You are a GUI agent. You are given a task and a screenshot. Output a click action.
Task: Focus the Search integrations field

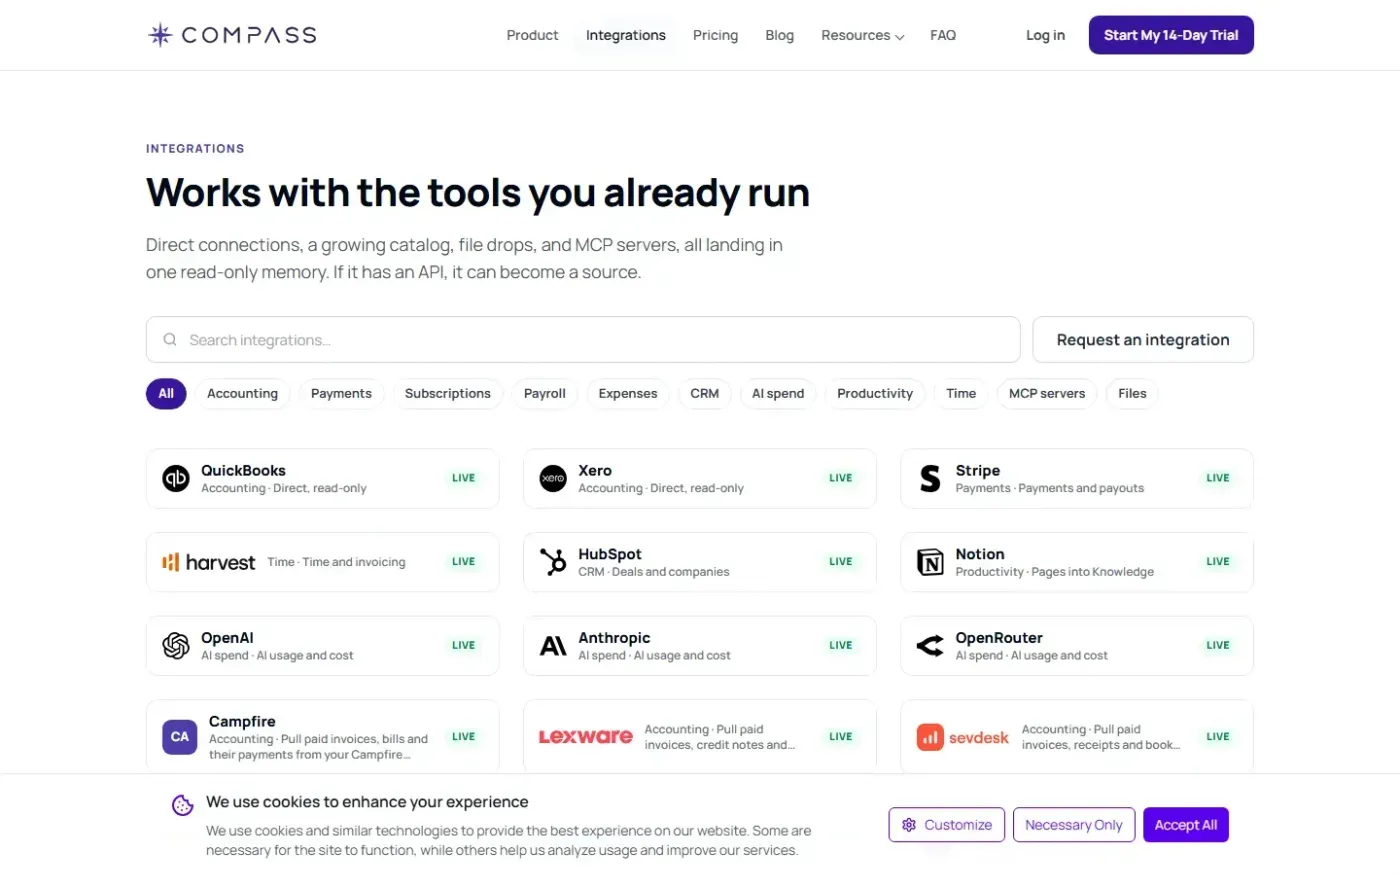(x=583, y=340)
